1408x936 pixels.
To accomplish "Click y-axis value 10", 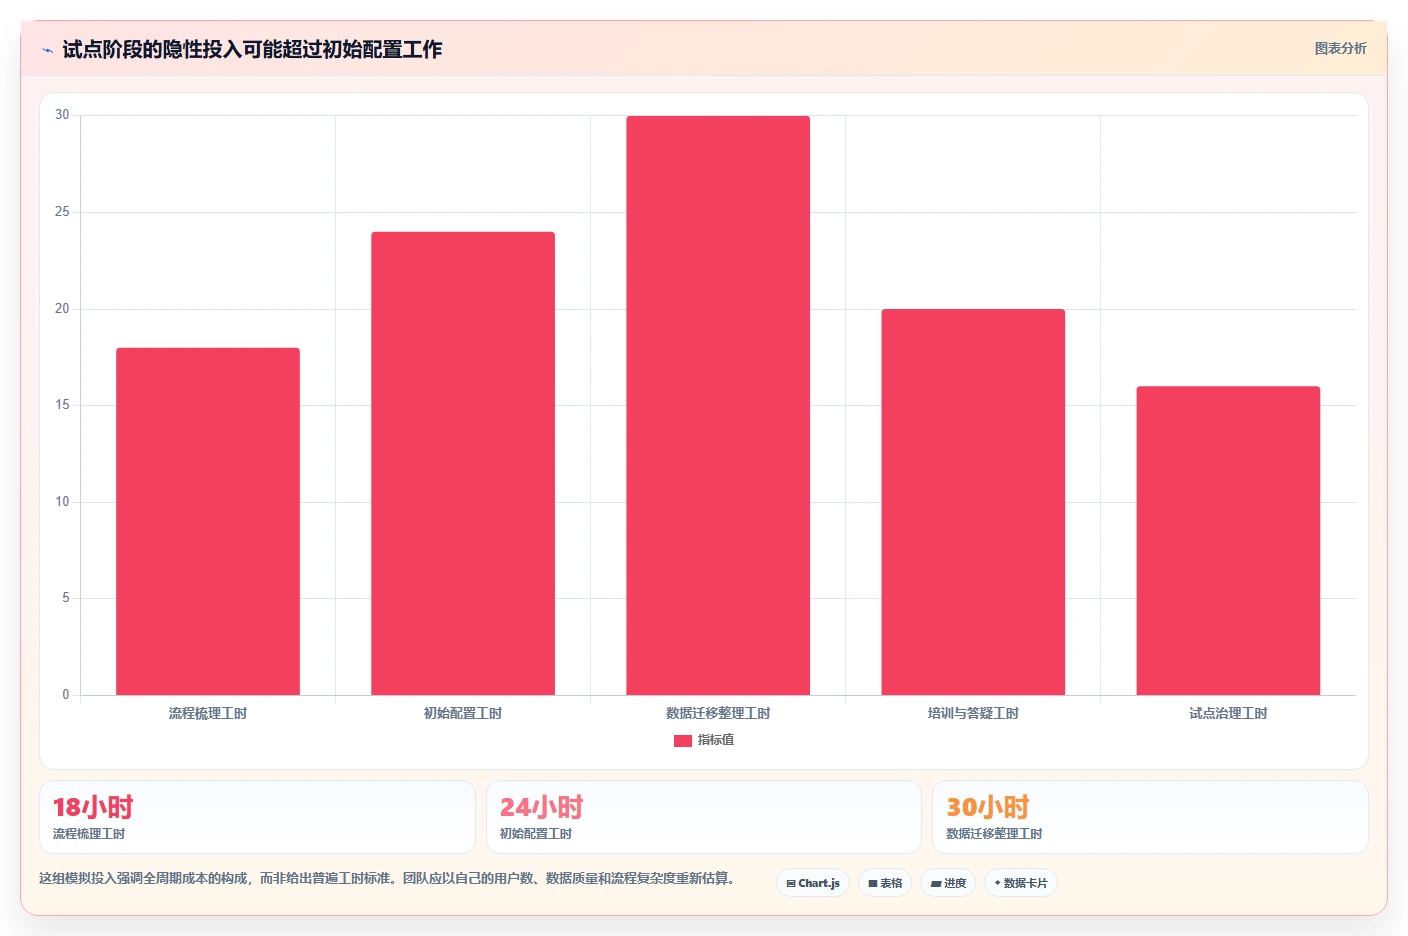I will (63, 502).
